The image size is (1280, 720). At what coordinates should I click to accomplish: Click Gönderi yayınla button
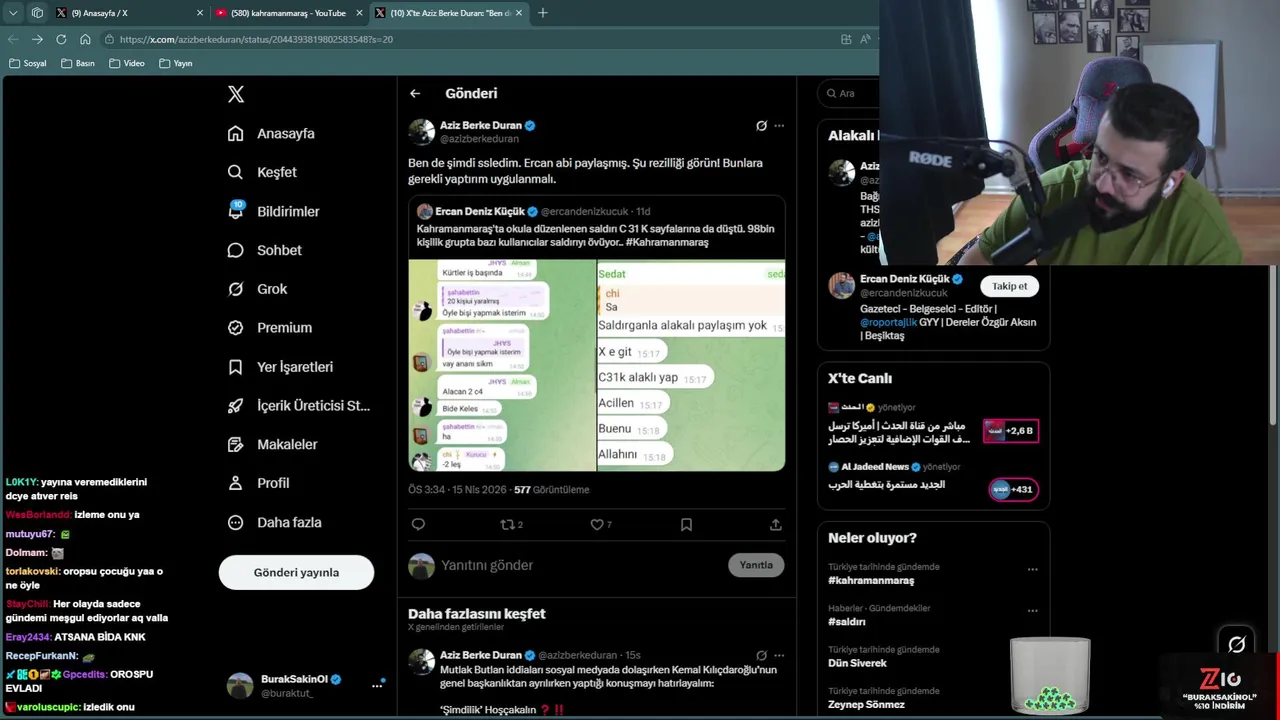click(x=296, y=572)
